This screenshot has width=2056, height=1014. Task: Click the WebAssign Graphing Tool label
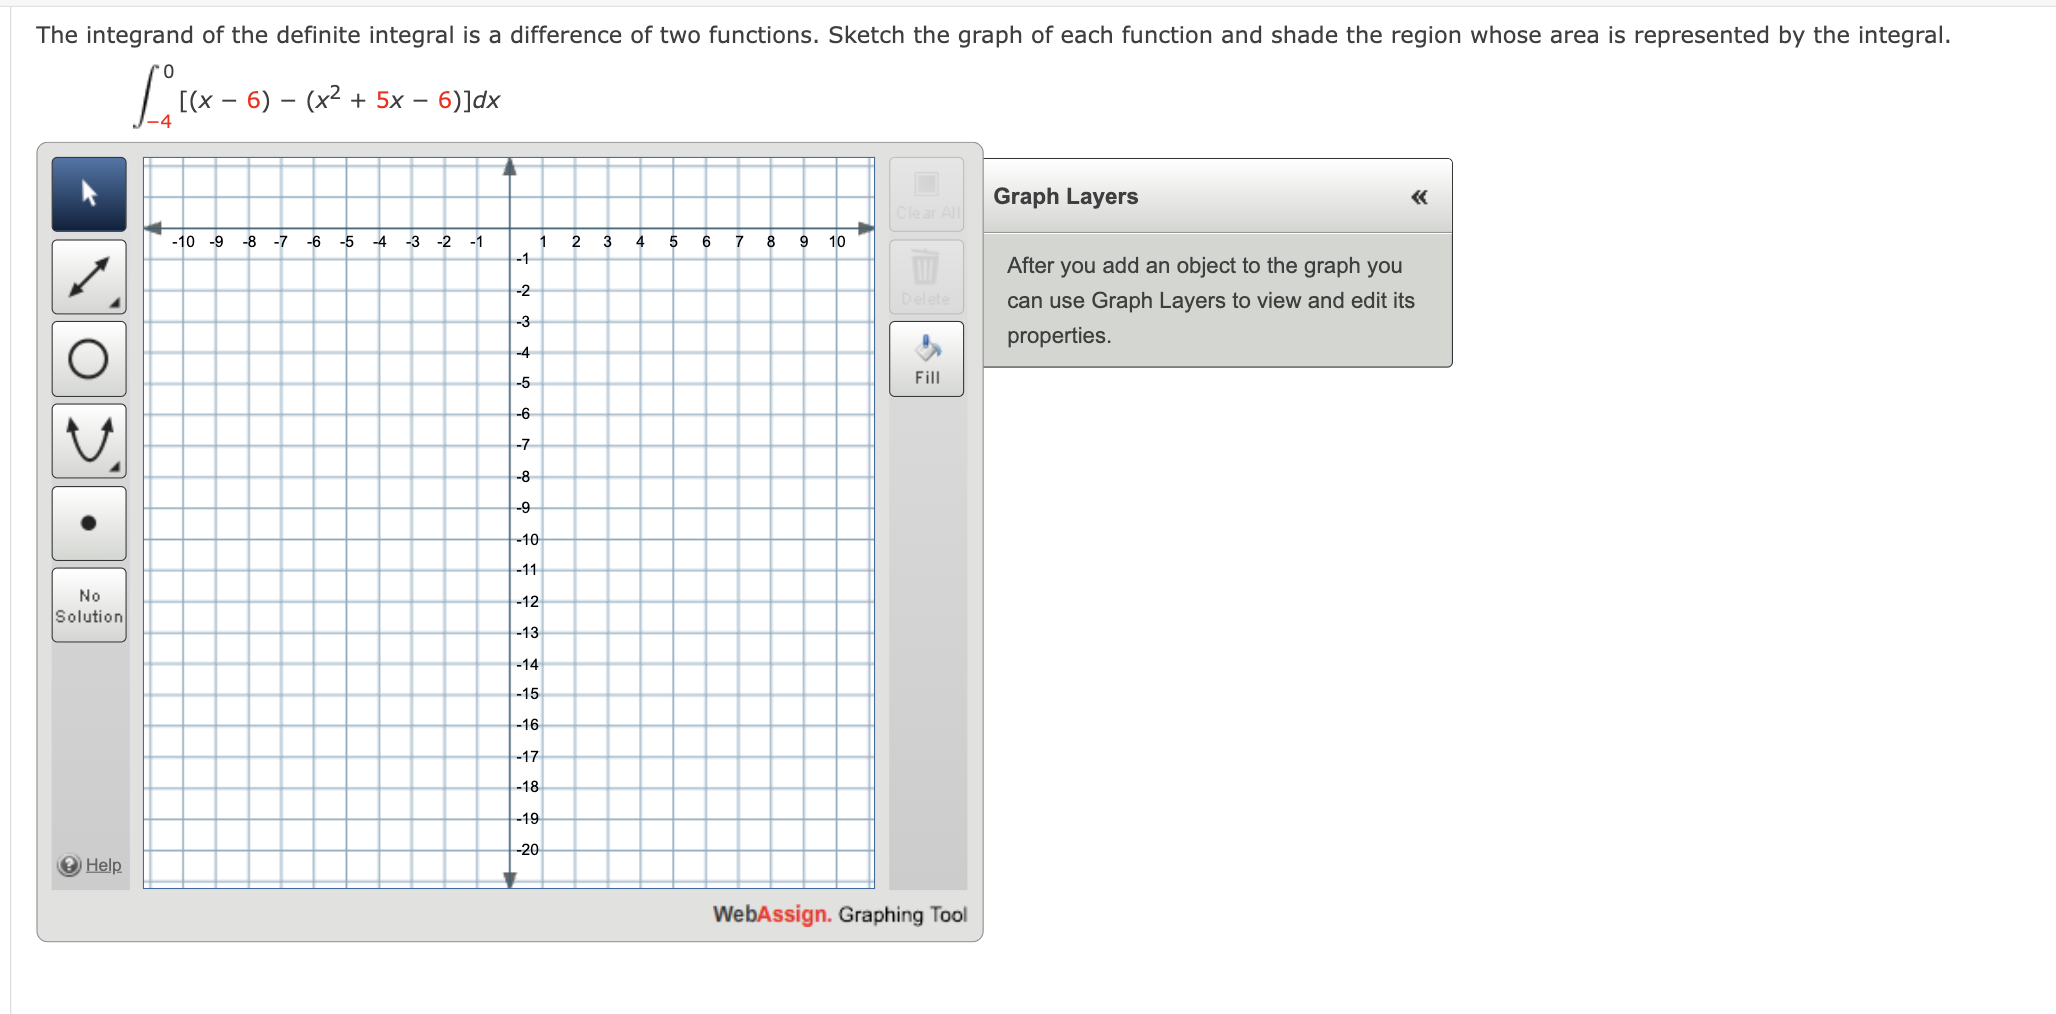[839, 914]
